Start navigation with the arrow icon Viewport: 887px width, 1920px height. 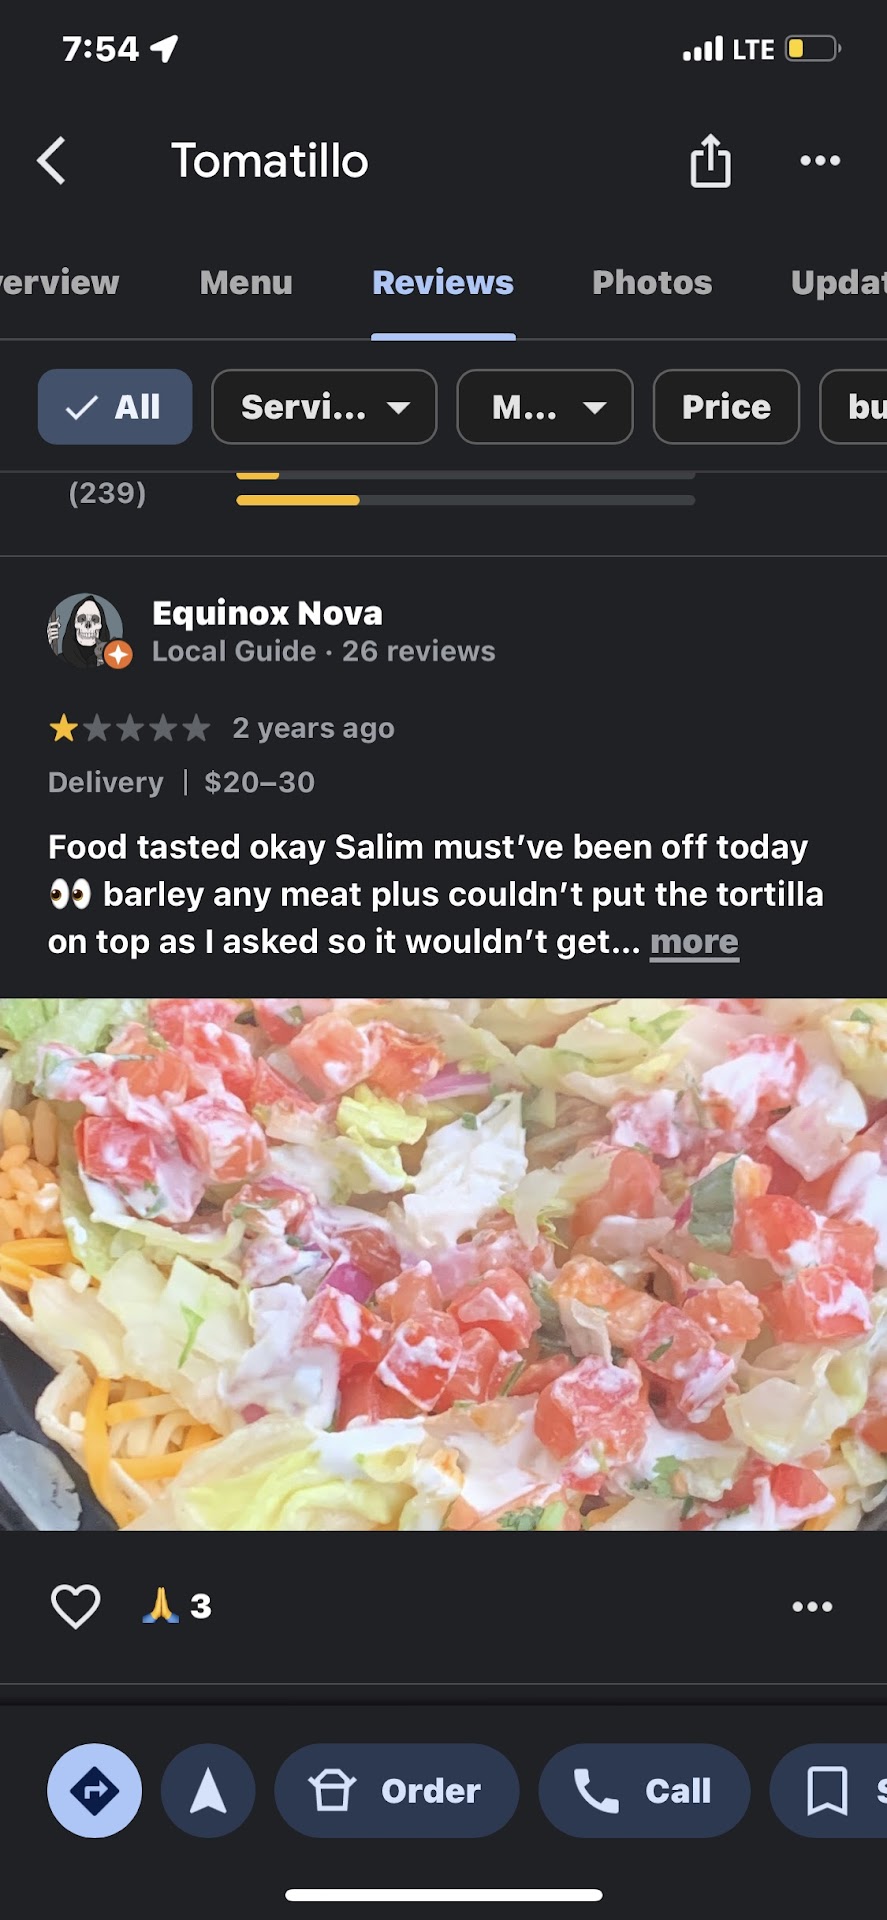tap(208, 1790)
